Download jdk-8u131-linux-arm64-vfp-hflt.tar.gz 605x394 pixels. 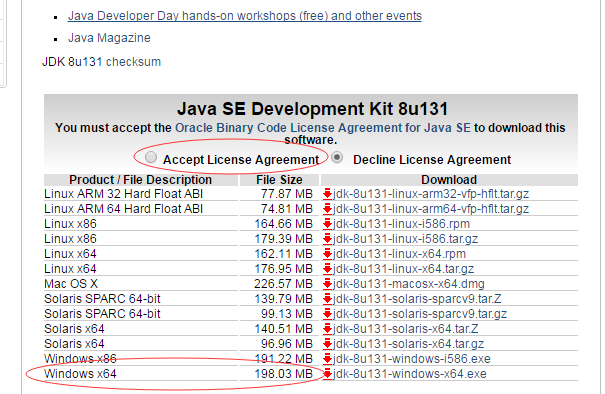431,209
